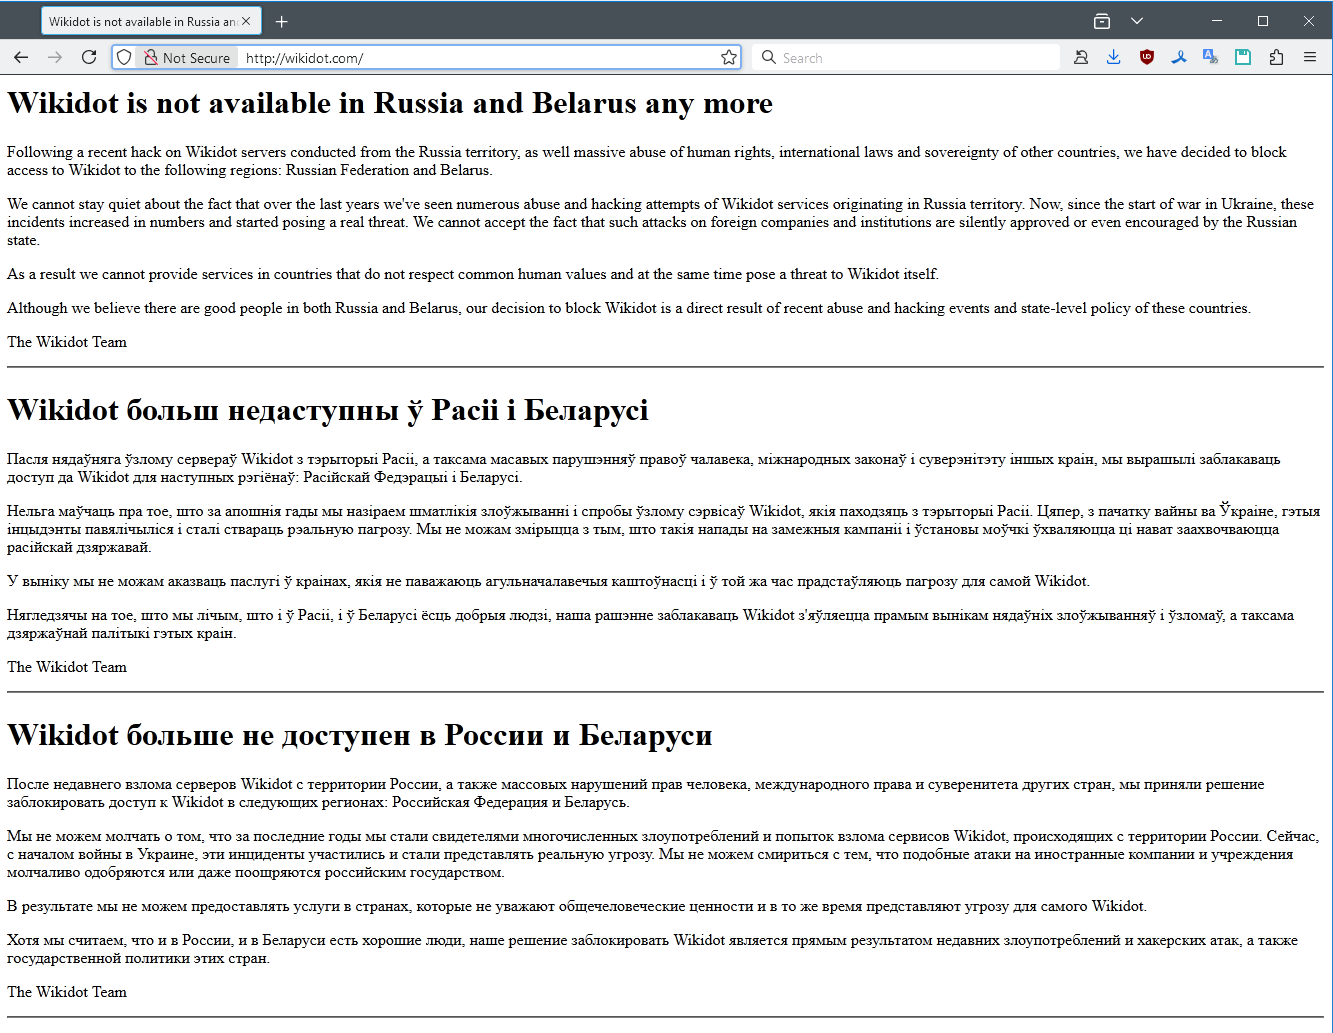Click the paragraph starting 'Нягледзячы на тое'
This screenshot has height=1033, width=1333.
click(650, 624)
